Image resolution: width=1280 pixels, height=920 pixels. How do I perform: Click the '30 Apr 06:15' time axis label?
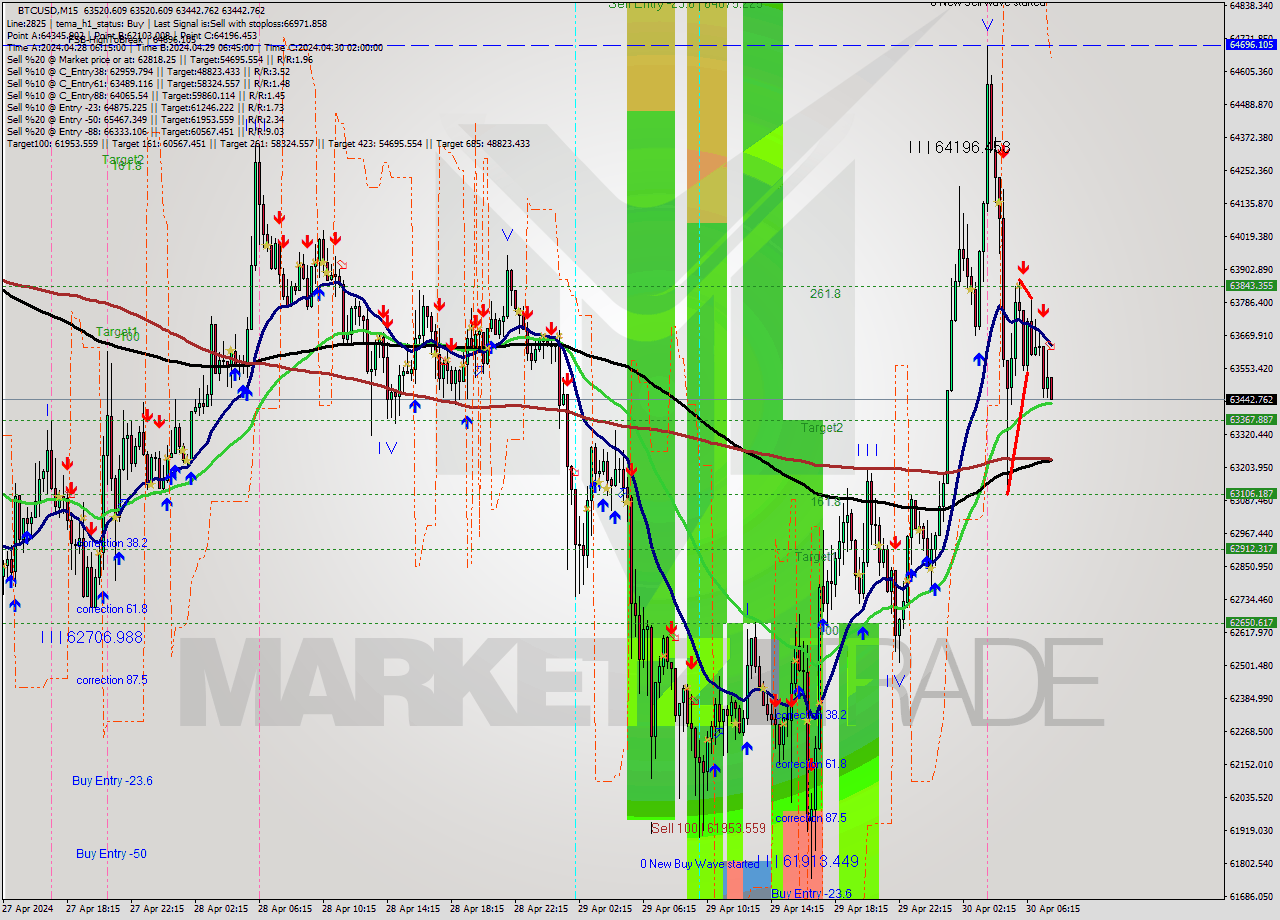[1053, 909]
